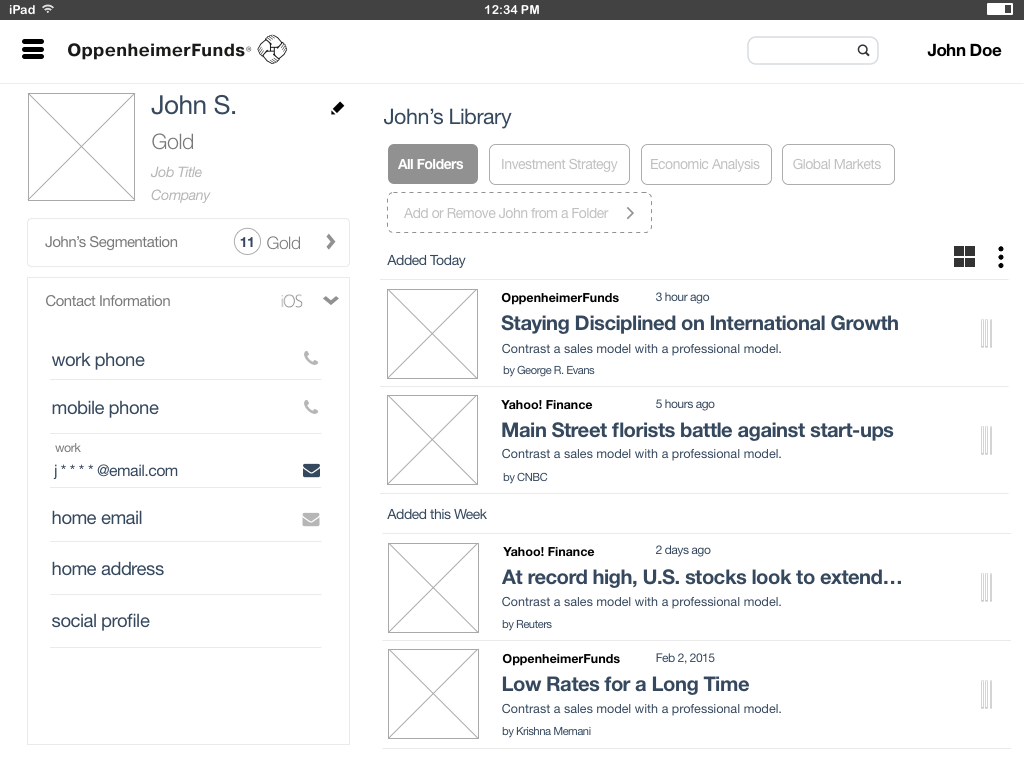Tap the work phone row

click(x=185, y=359)
